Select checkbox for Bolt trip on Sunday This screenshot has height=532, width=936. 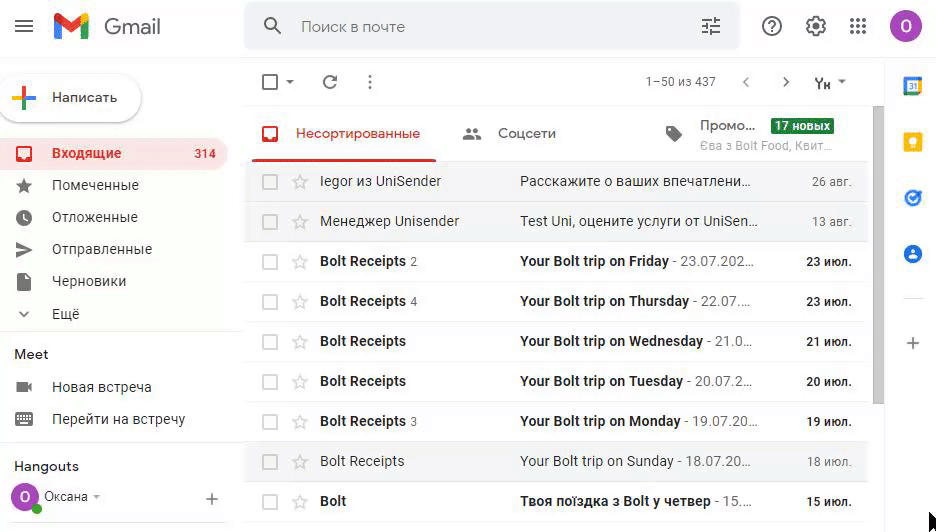(x=270, y=462)
